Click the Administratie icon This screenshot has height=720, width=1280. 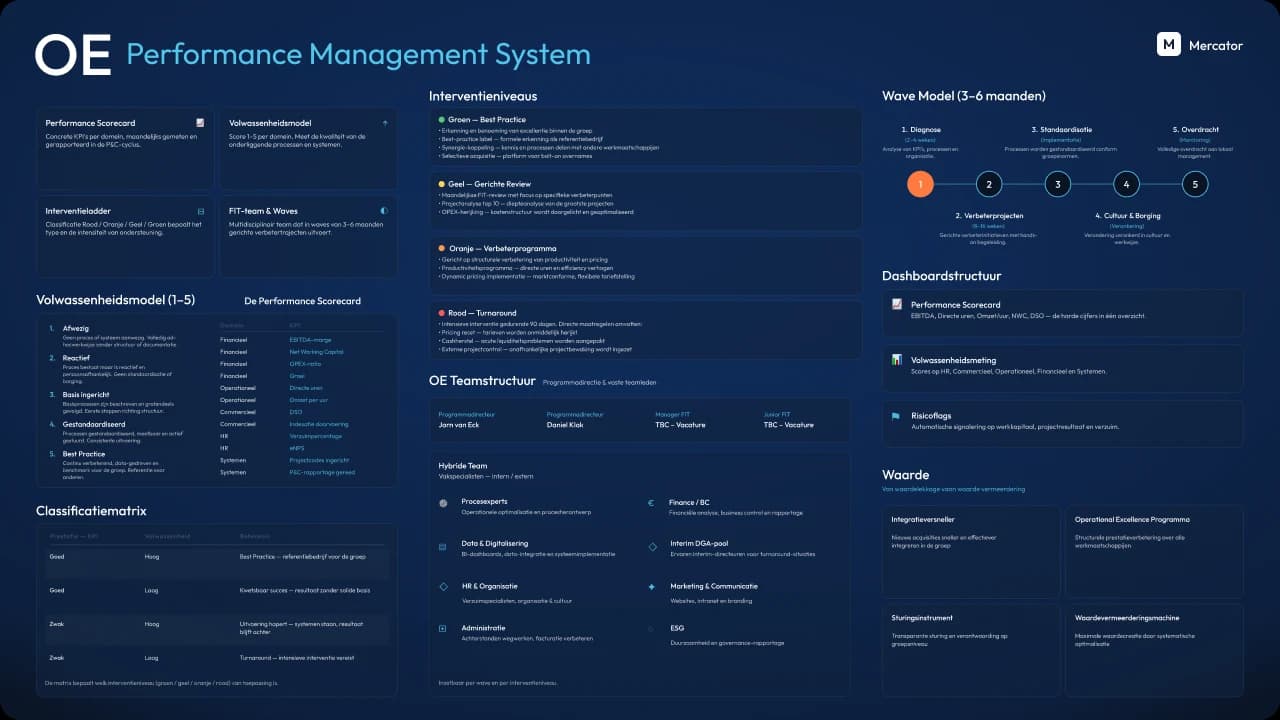pos(443,629)
